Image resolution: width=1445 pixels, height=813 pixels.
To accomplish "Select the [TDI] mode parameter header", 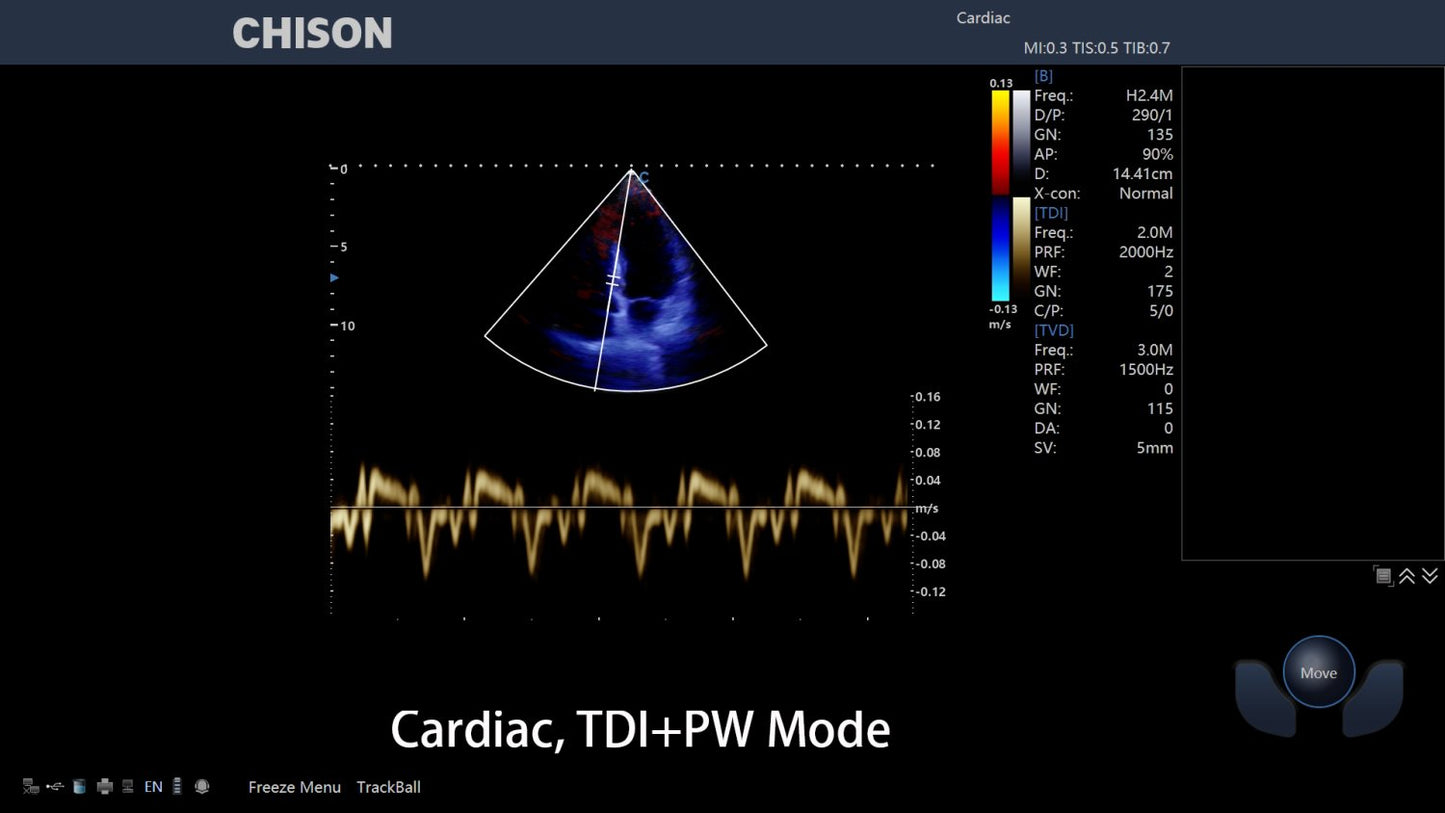I will [x=1051, y=213].
